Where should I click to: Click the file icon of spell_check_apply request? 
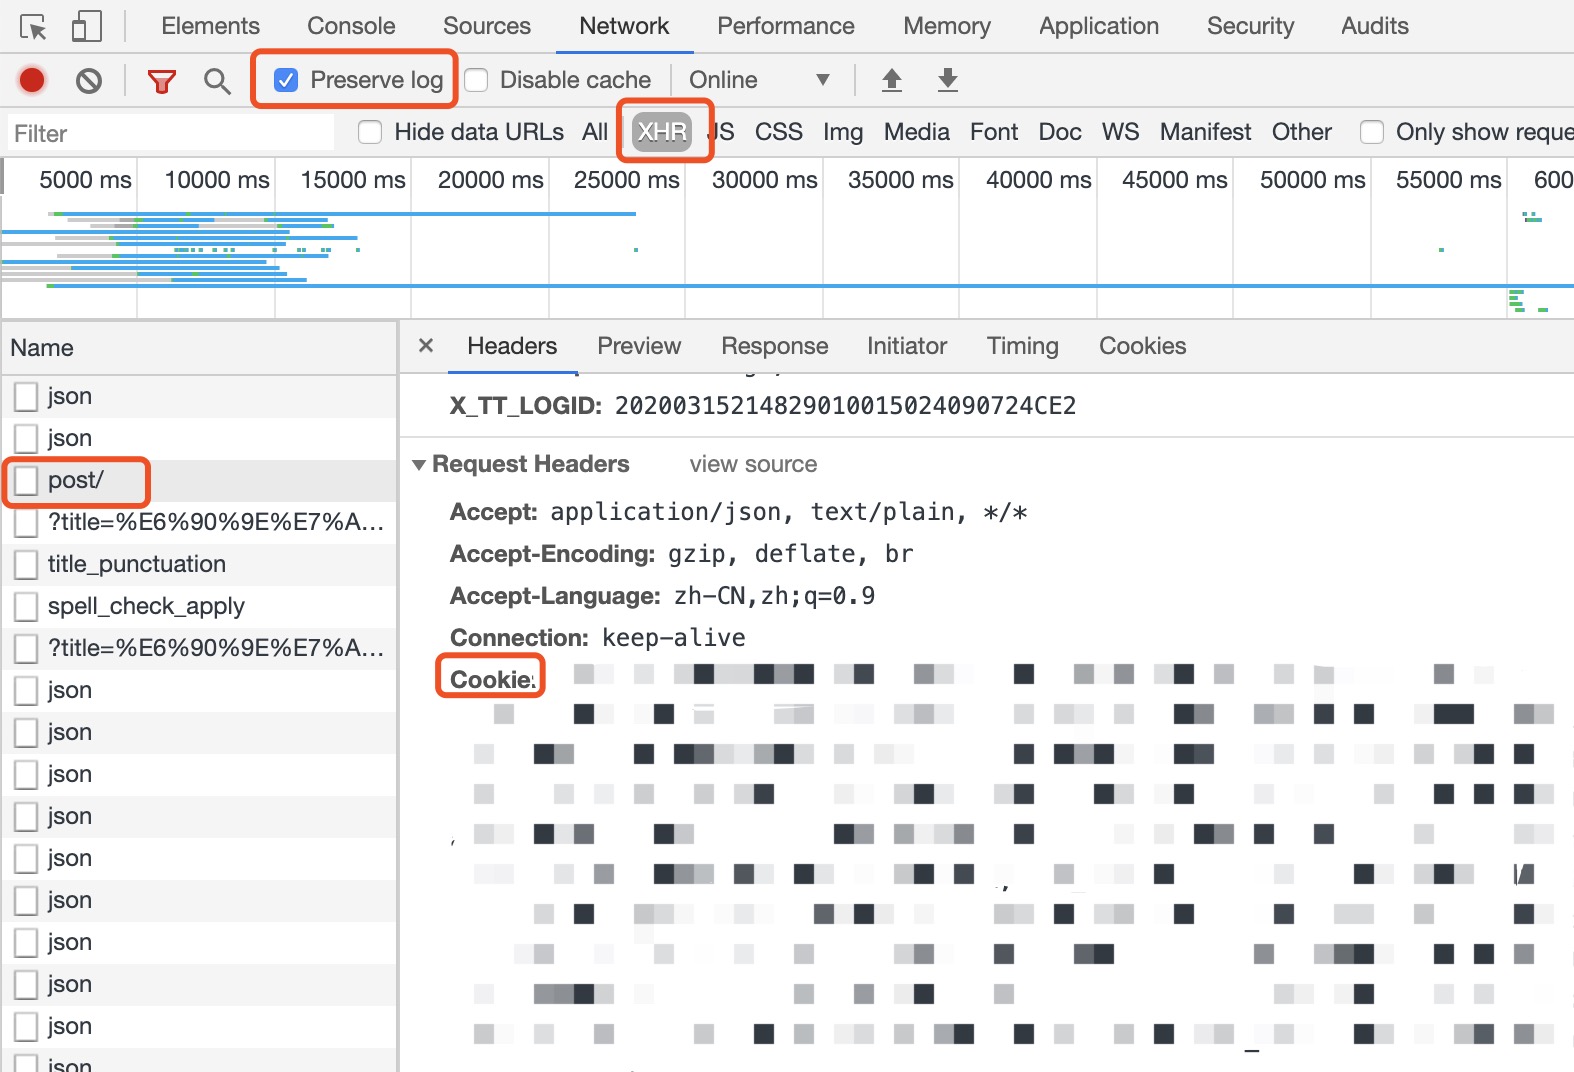pos(26,606)
